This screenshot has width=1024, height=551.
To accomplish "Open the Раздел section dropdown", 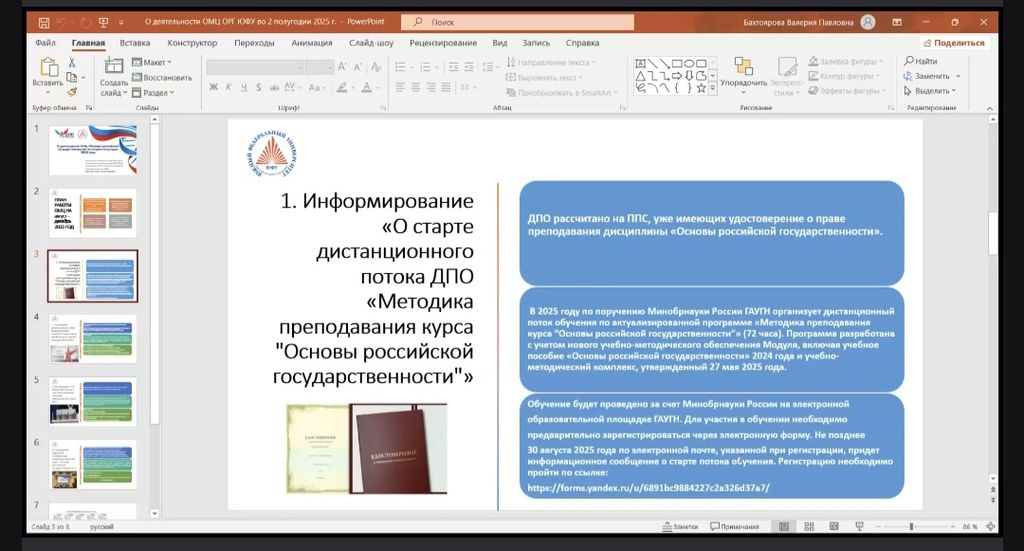I will [157, 92].
